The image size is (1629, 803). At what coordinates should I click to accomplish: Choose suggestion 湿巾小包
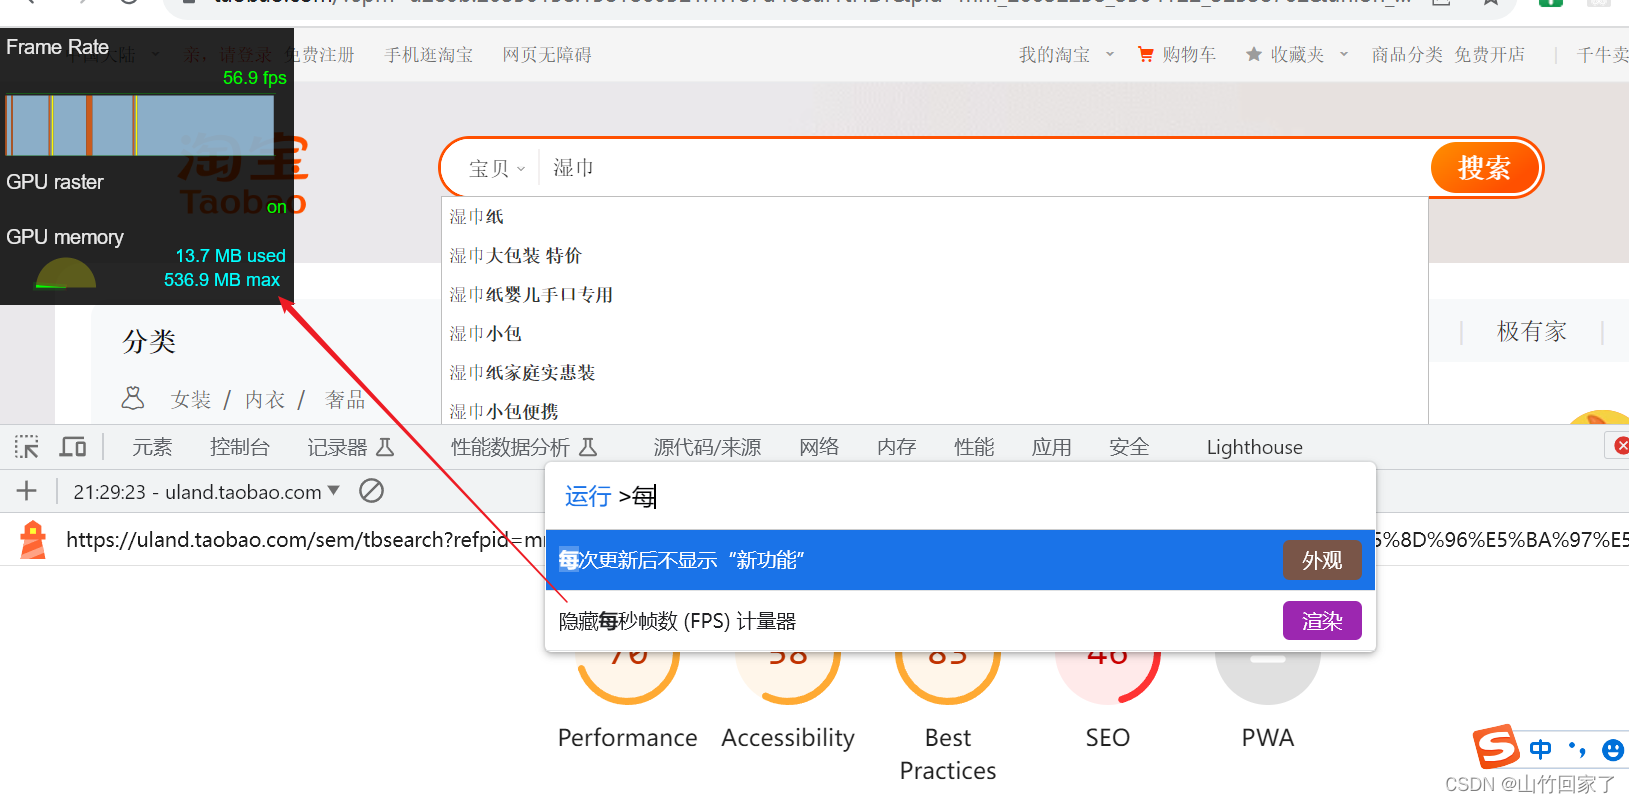coord(935,334)
